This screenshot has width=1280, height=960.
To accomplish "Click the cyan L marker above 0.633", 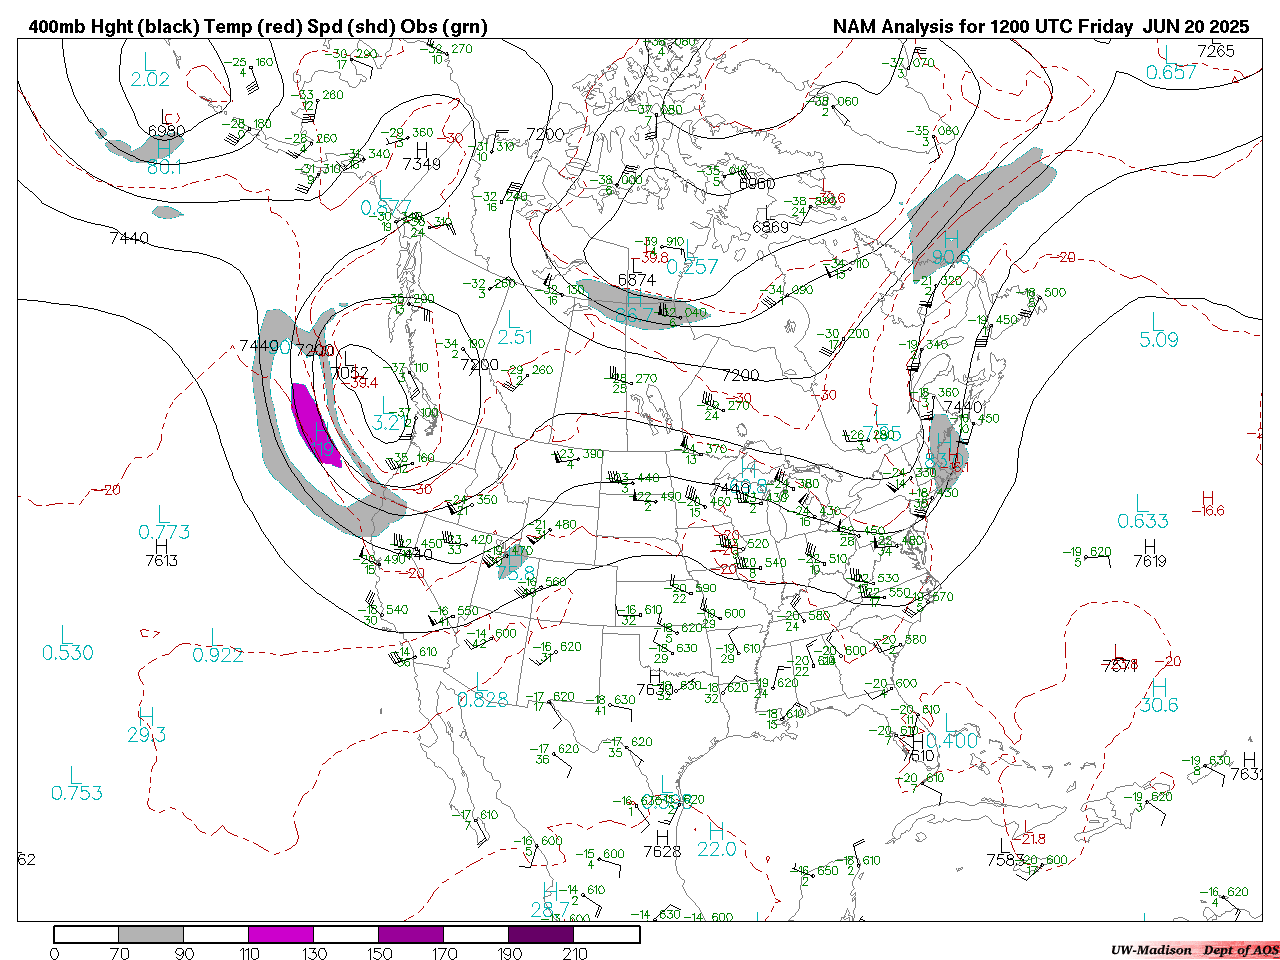I will [1141, 503].
